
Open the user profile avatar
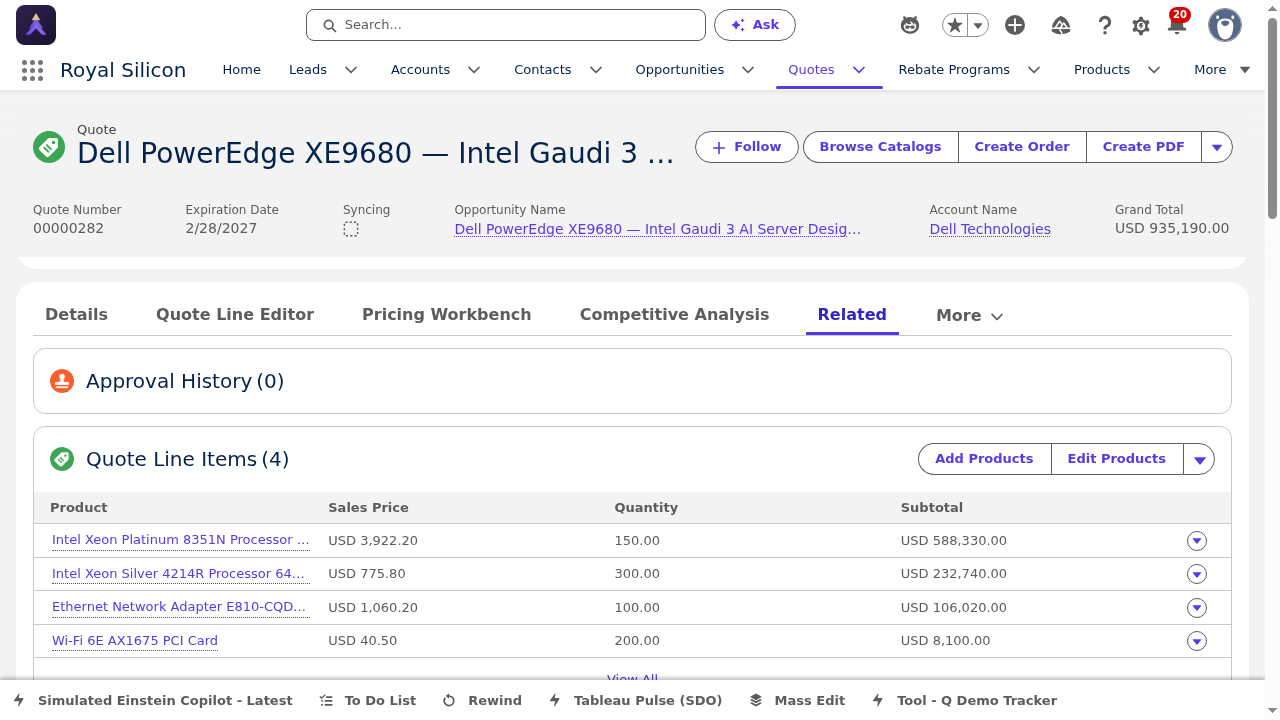1225,25
